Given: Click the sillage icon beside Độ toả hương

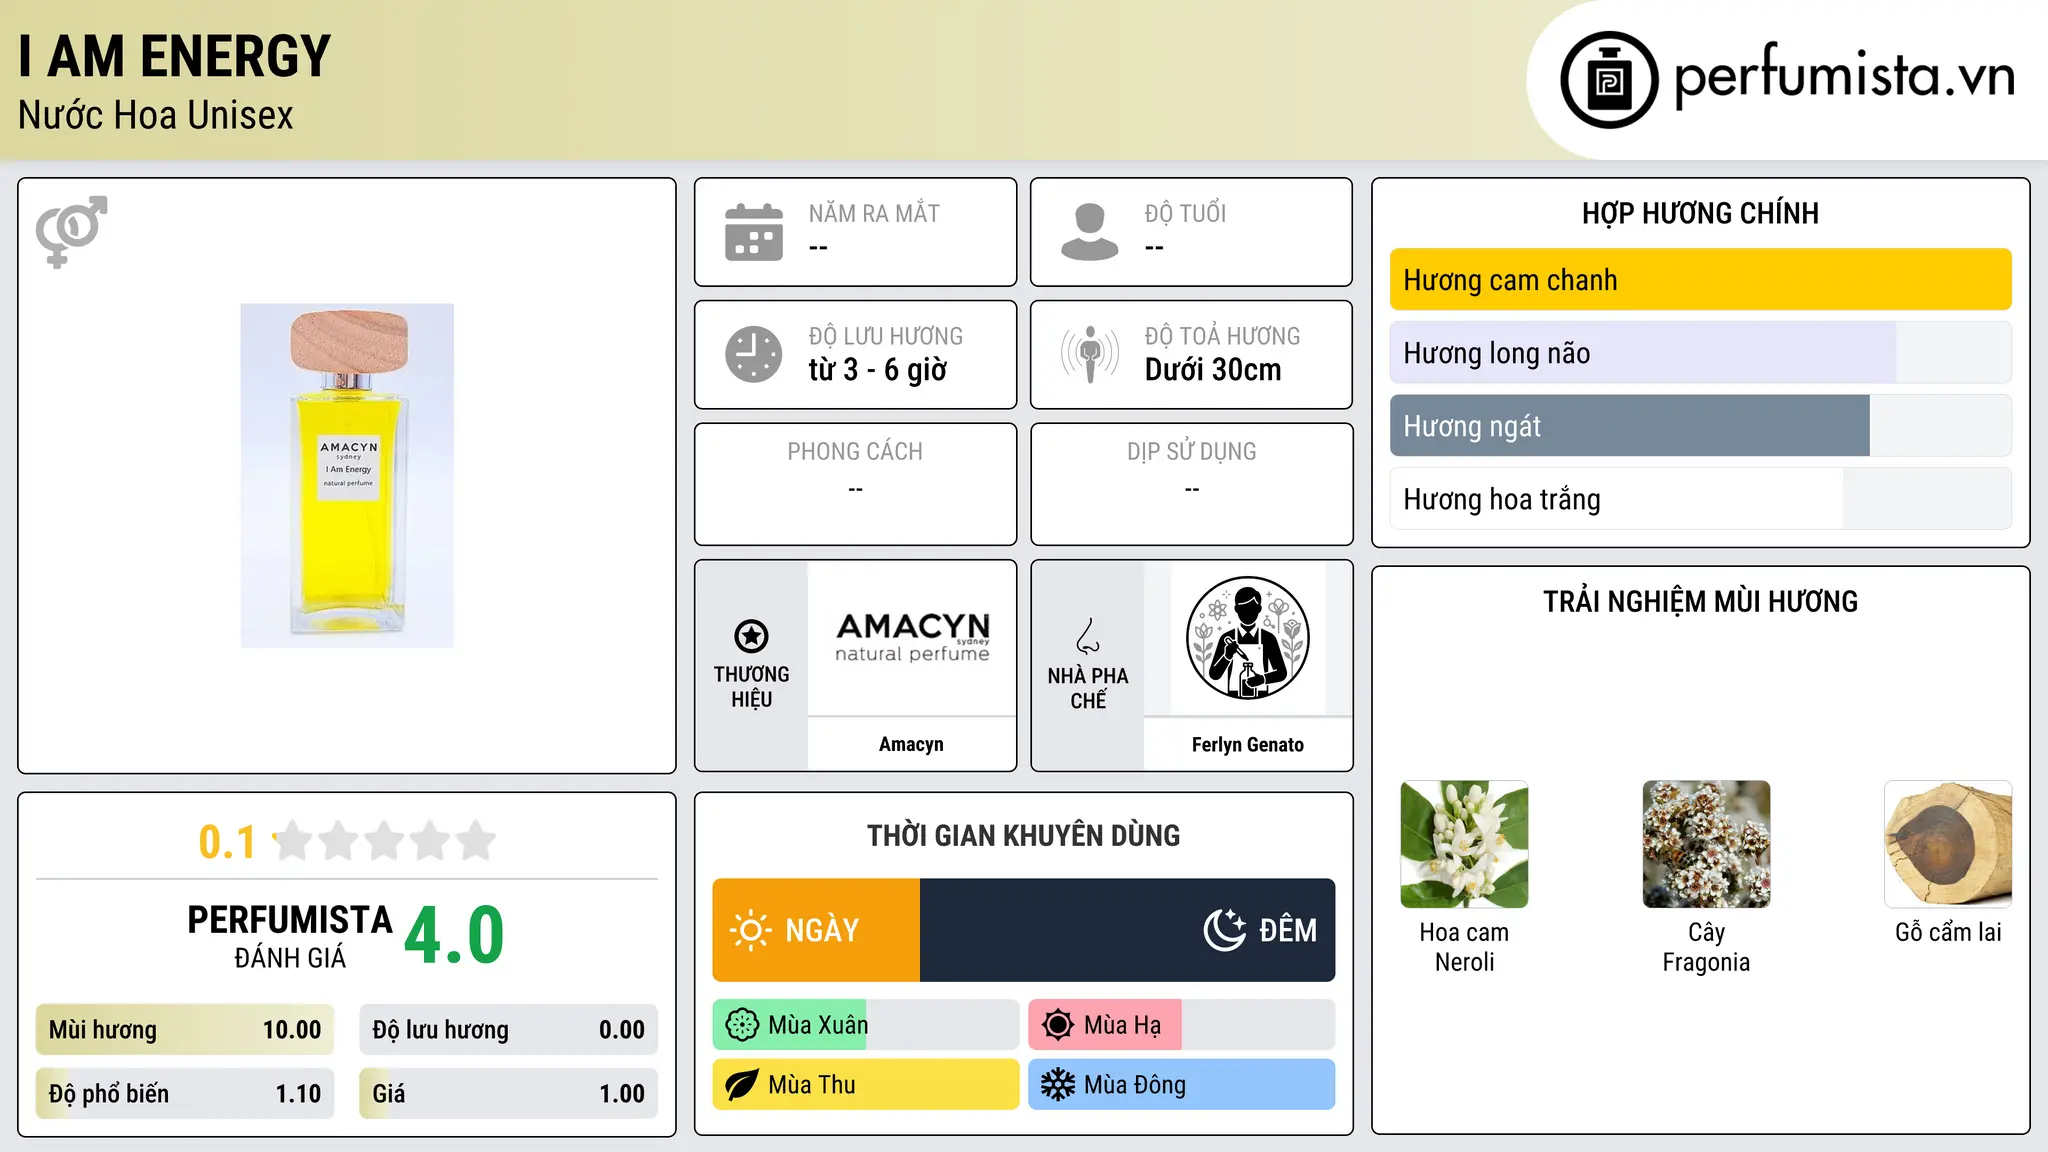Looking at the screenshot, I should pos(1089,354).
